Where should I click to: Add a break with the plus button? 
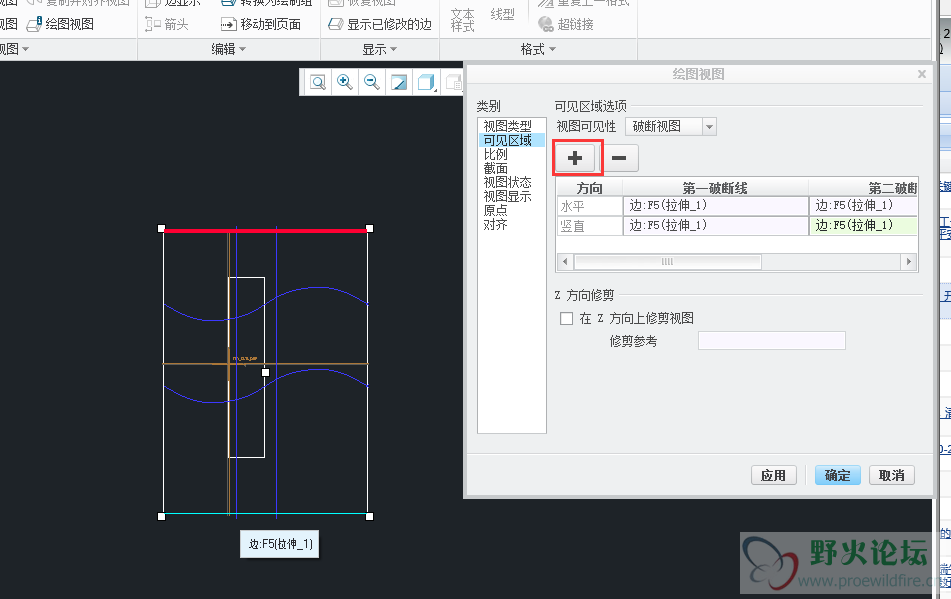click(x=574, y=158)
